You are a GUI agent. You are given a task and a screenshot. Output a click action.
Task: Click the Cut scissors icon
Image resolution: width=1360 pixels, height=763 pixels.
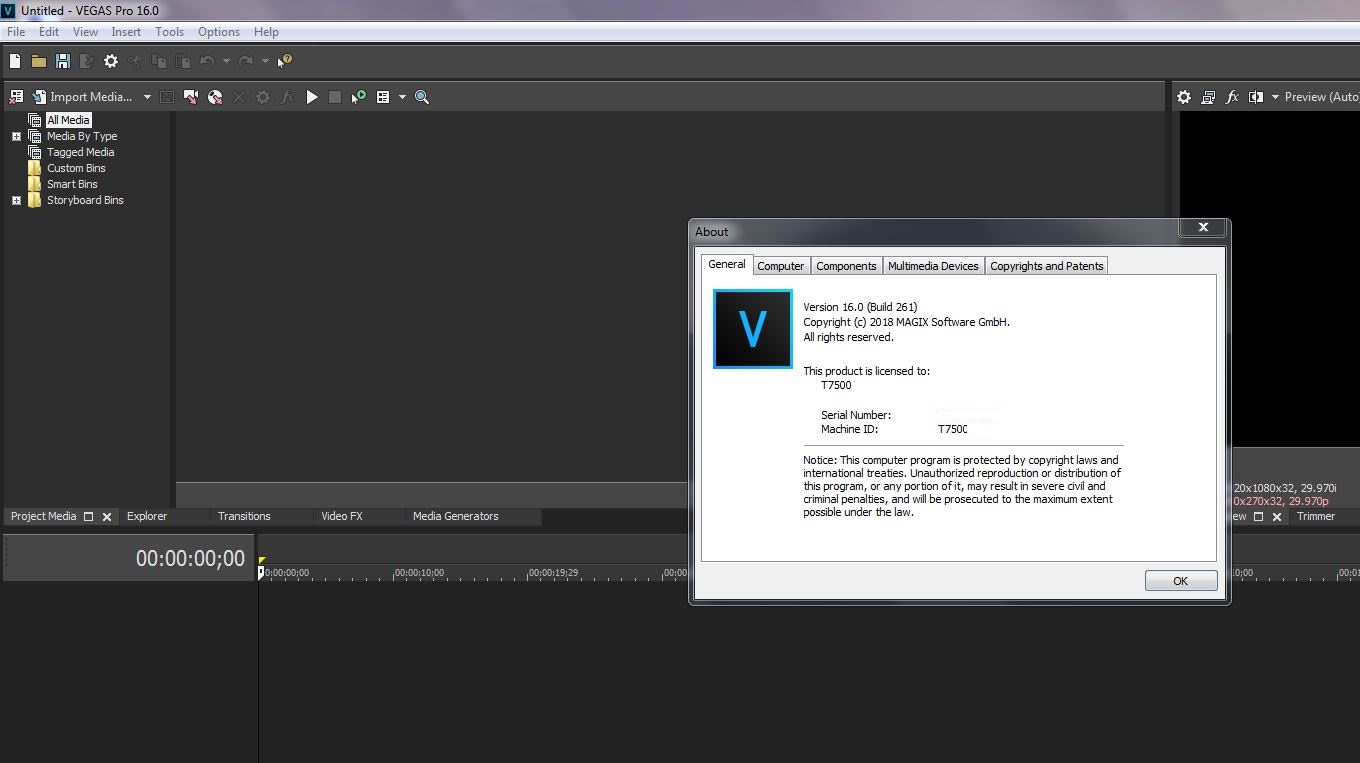point(135,61)
